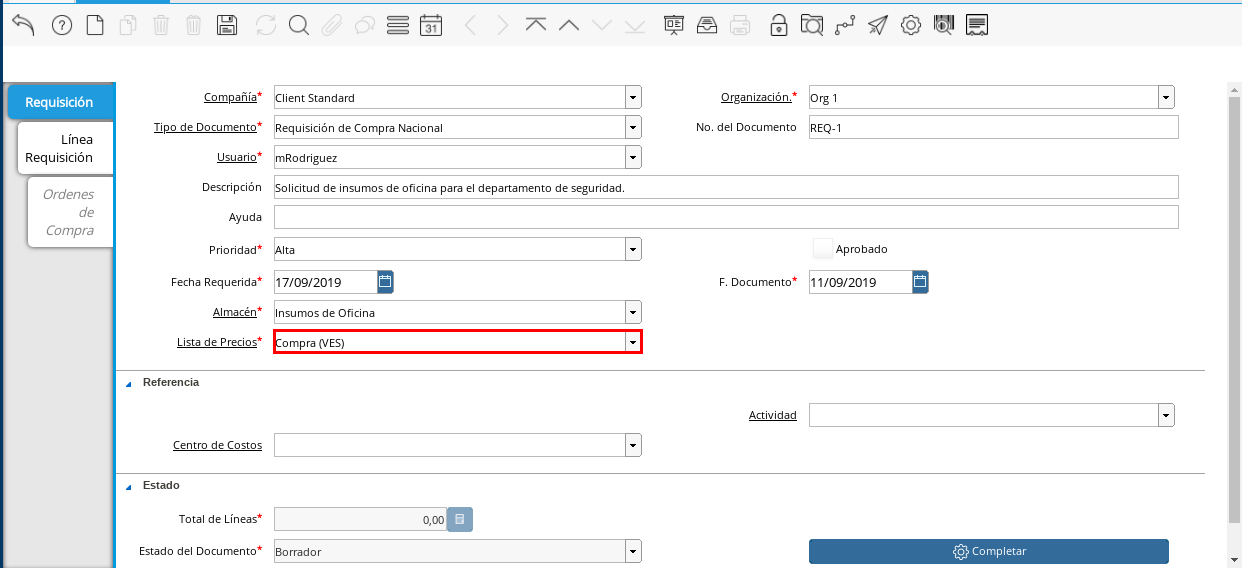Click the Completar button
Screen dimensions: 1242x568
(988, 551)
